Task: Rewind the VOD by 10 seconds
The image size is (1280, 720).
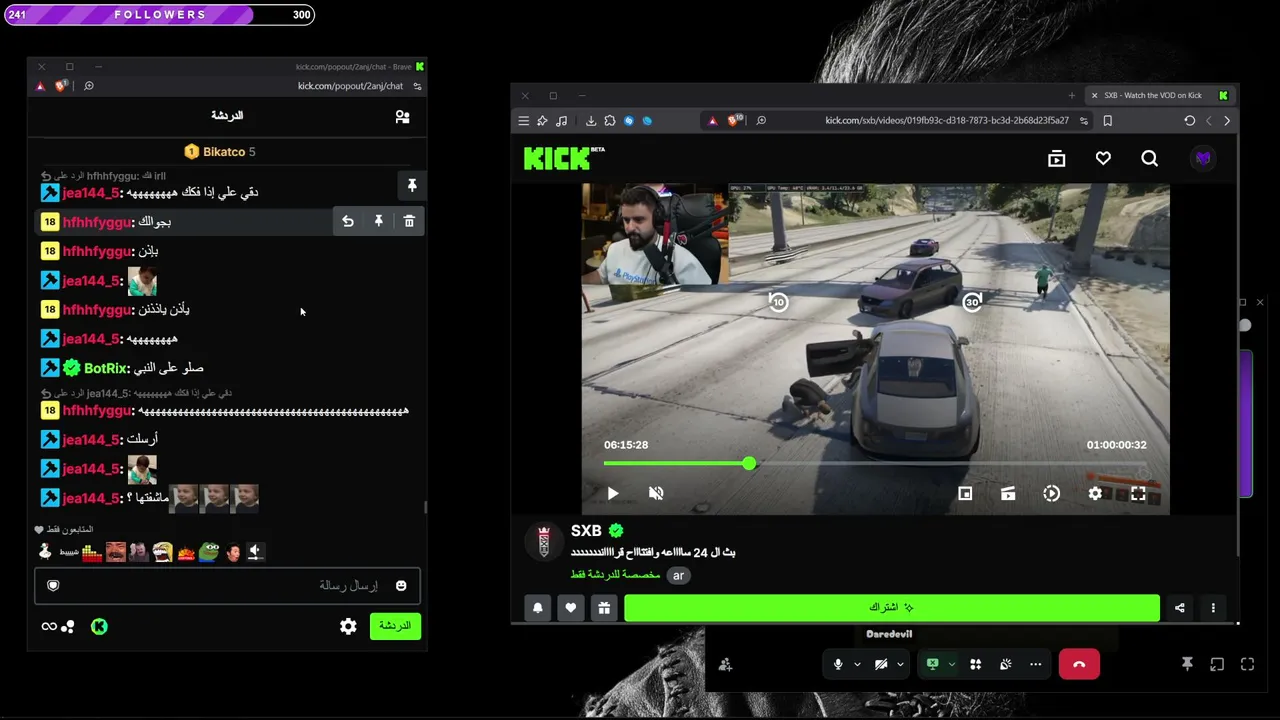Action: (x=778, y=302)
